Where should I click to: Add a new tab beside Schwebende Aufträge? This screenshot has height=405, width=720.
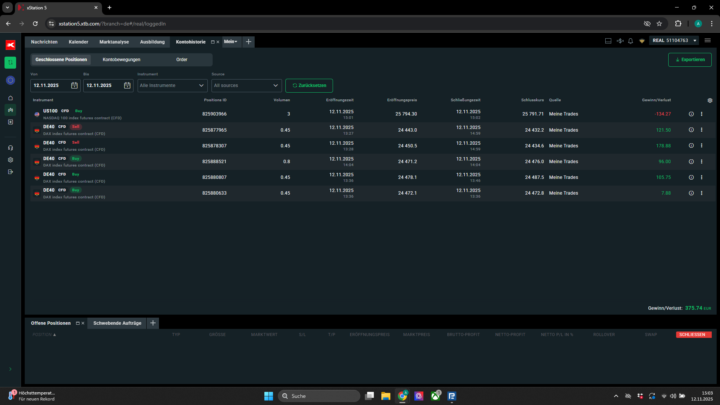[x=153, y=323]
